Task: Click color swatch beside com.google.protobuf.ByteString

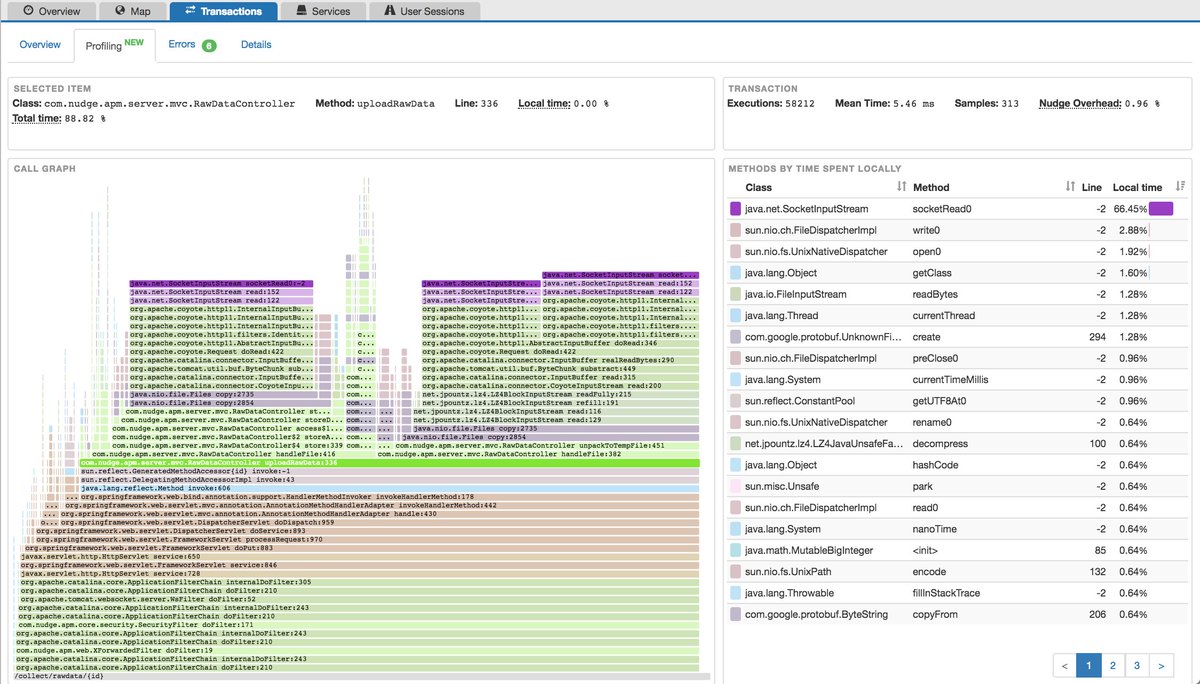Action: [736, 614]
